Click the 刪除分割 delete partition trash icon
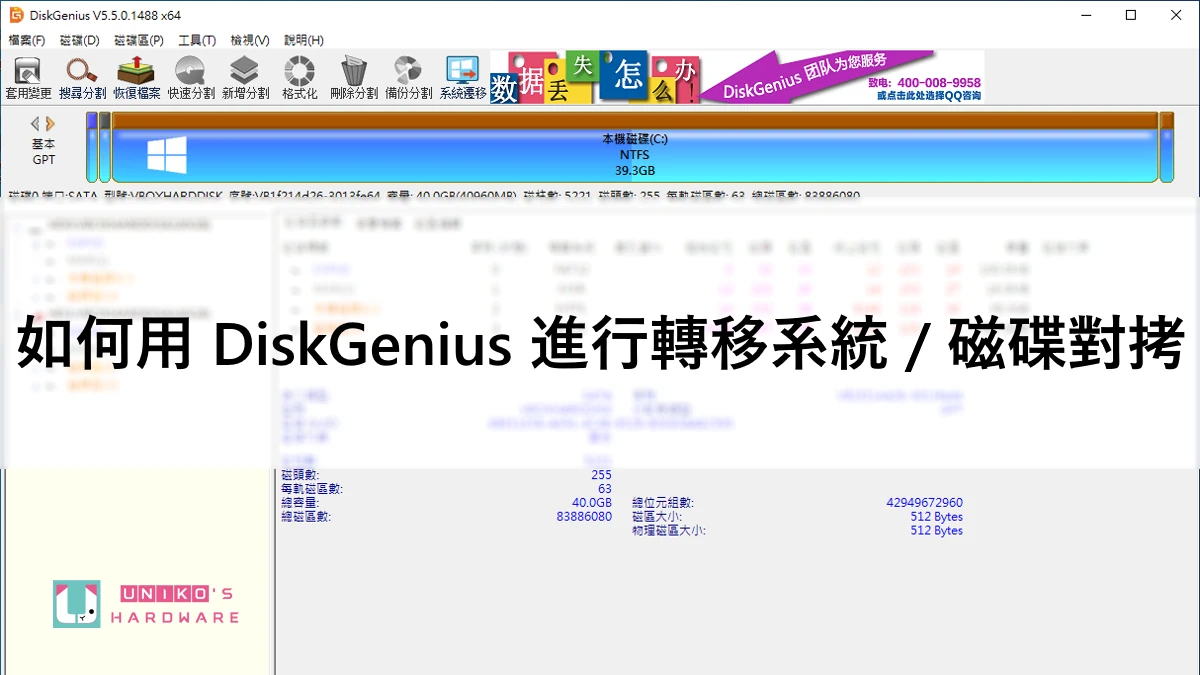1200x675 pixels. pos(354,78)
